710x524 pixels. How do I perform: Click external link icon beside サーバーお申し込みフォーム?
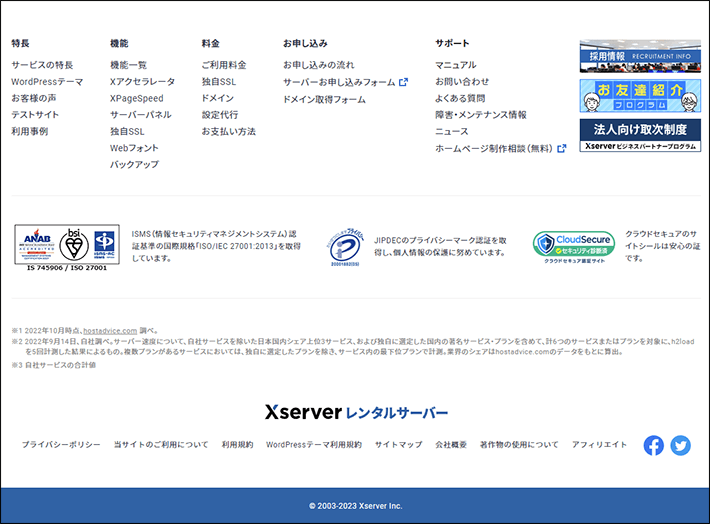pos(403,82)
